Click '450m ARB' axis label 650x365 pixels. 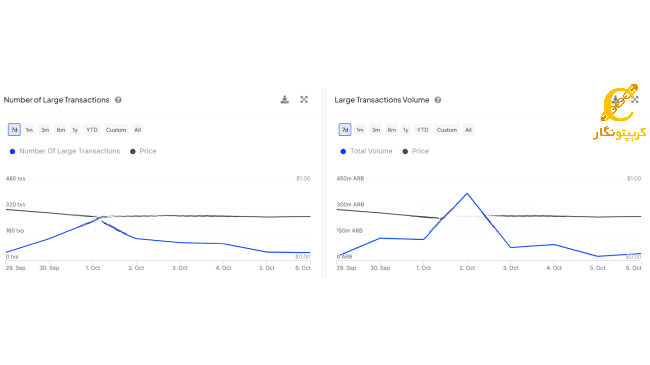[x=350, y=178]
